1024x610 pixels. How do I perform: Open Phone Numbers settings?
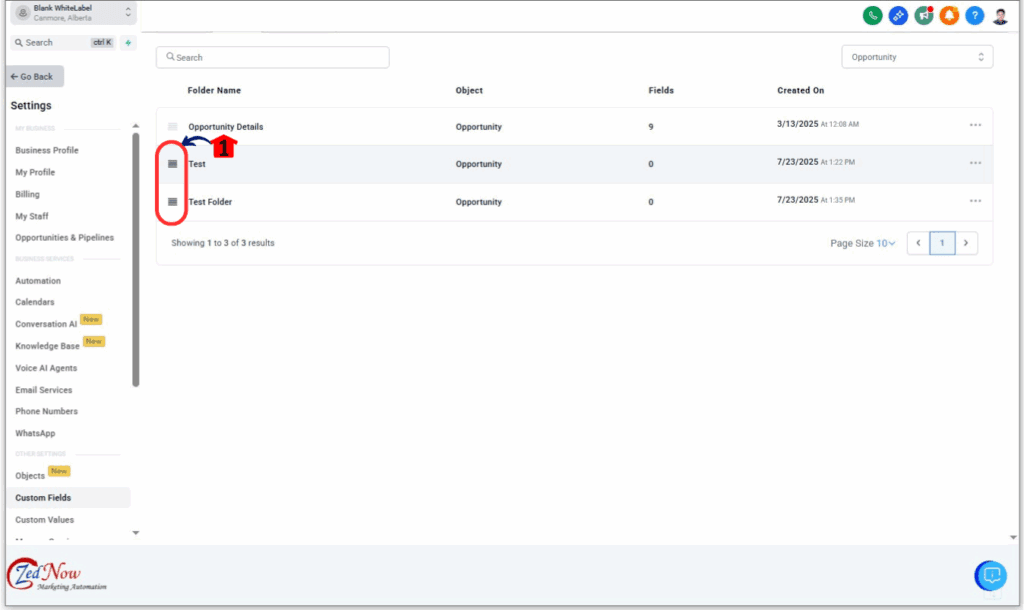[46, 411]
